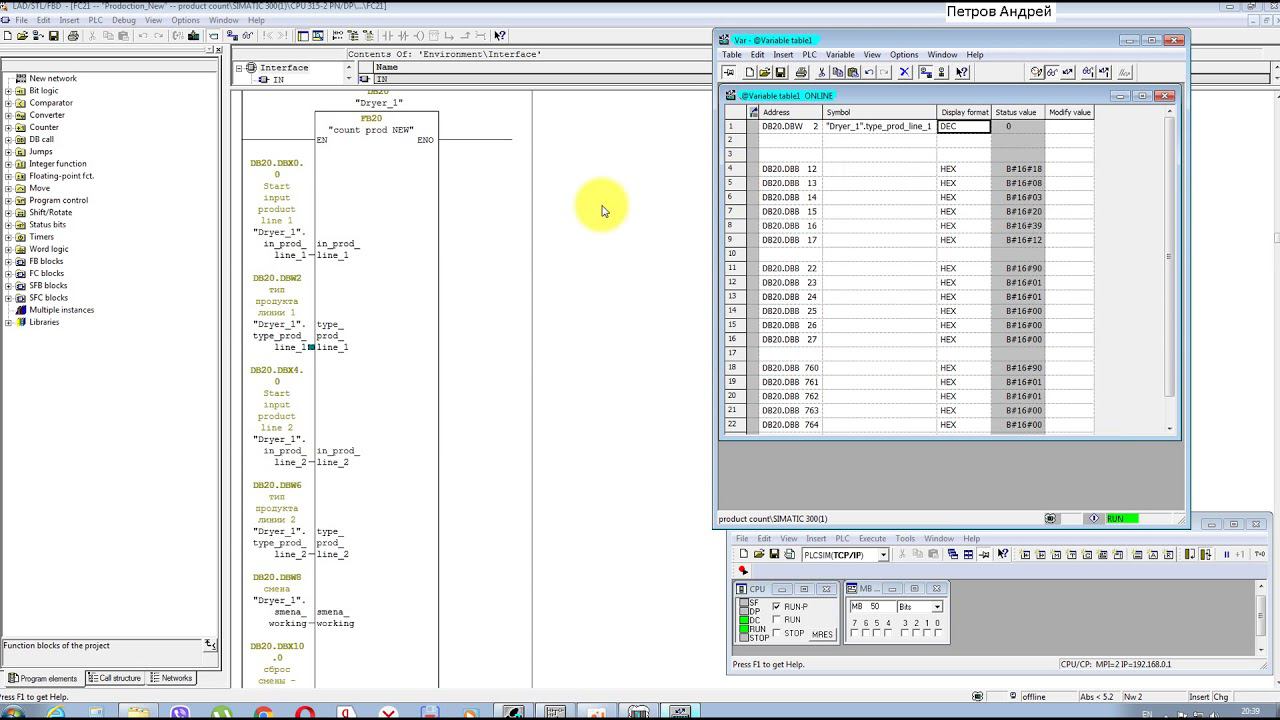
Task: Check RUN mode box in CPU panel
Action: (777, 620)
